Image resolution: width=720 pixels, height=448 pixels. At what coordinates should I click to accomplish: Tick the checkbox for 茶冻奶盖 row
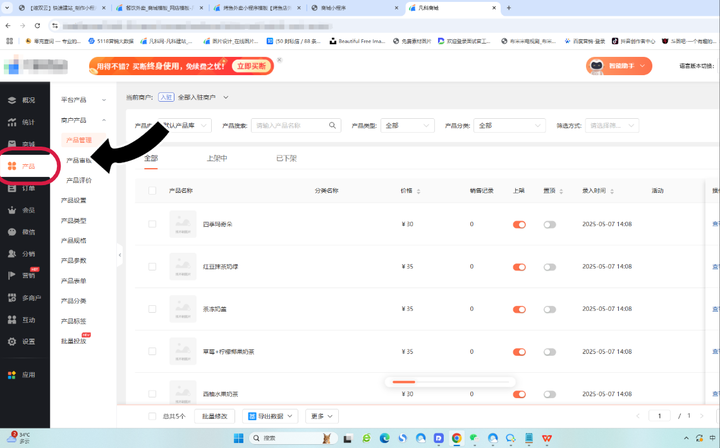click(152, 309)
